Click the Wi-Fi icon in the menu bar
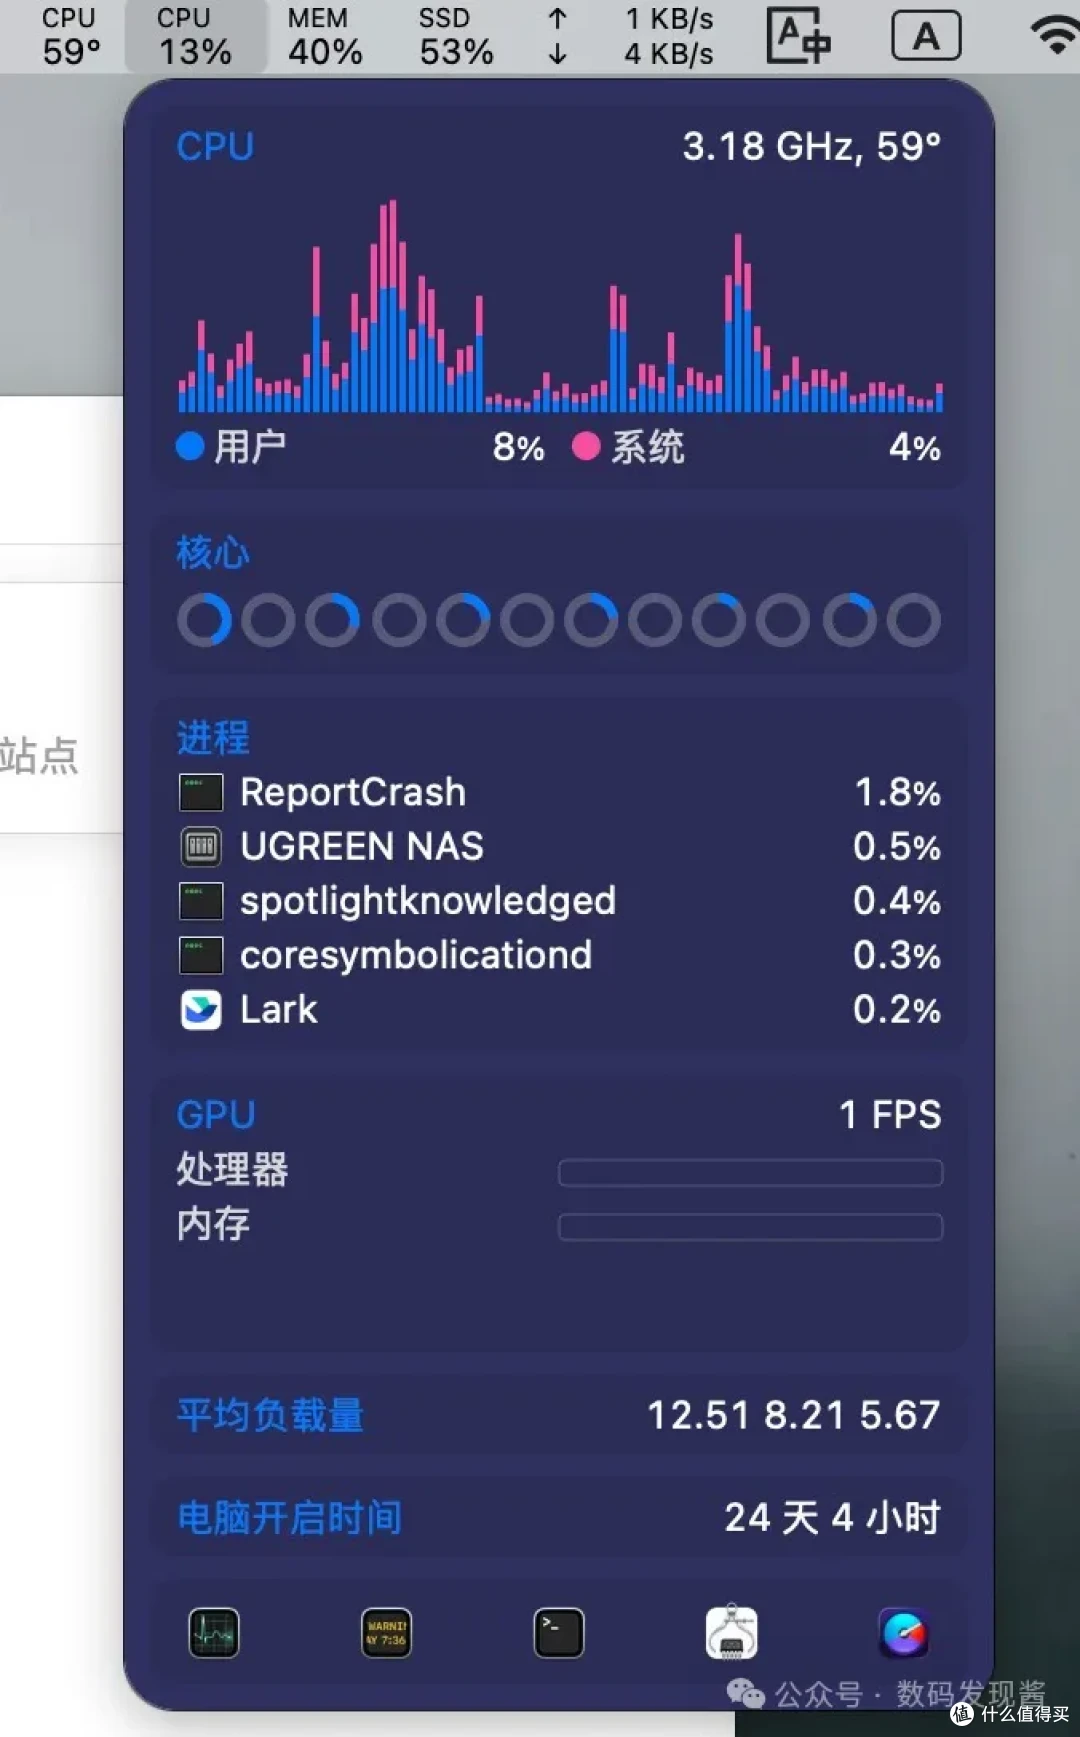 point(1055,36)
